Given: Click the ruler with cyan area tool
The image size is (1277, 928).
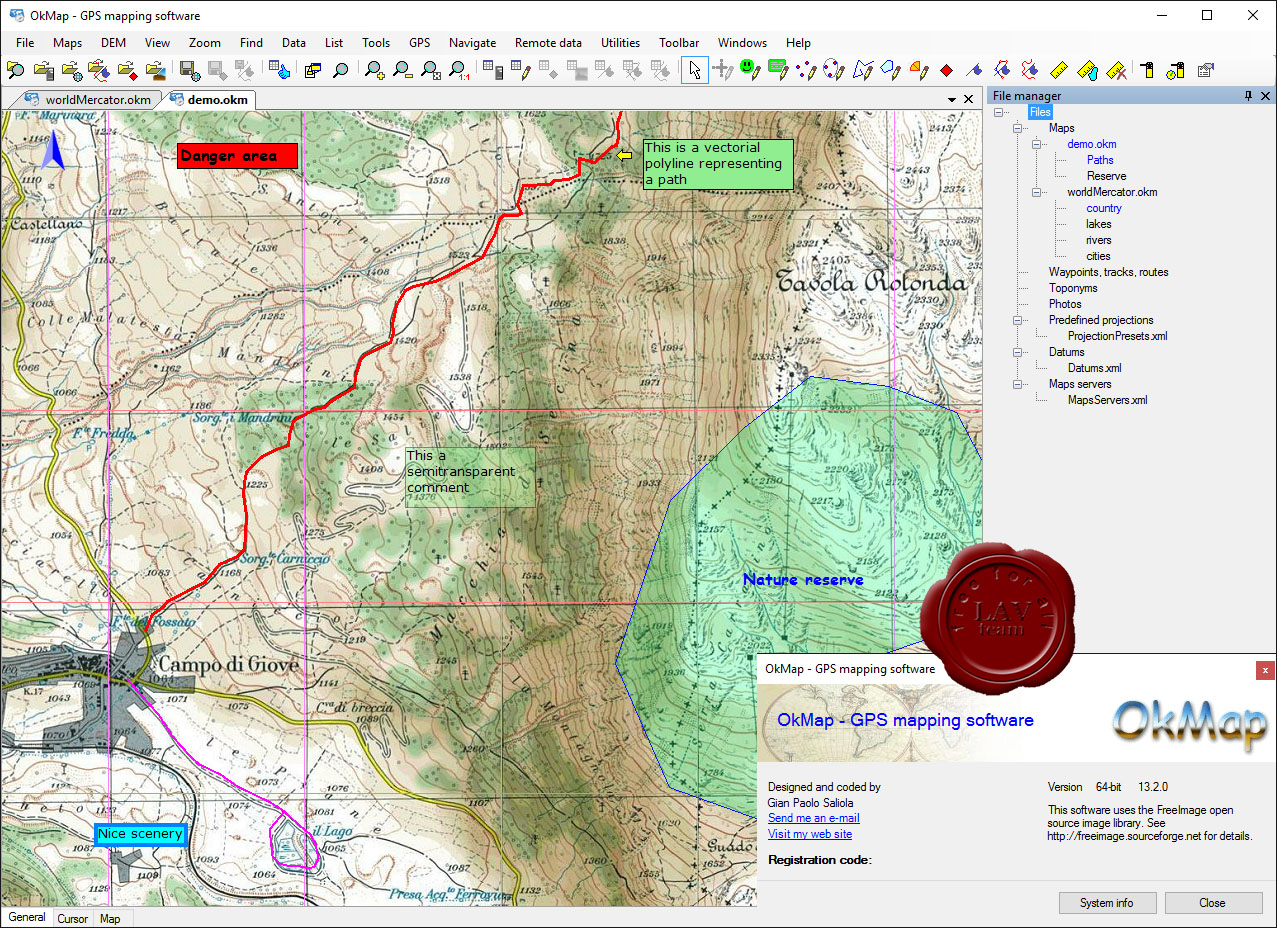Looking at the screenshot, I should click(1089, 70).
